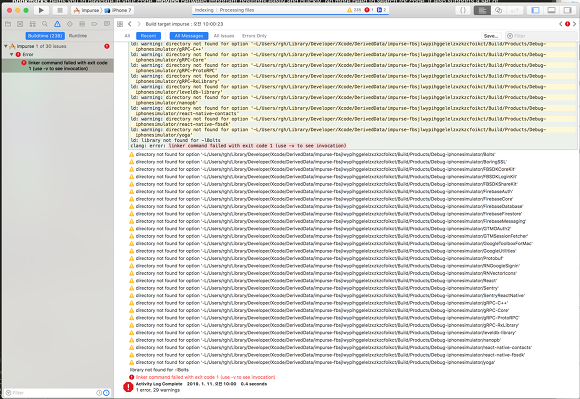The height and width of the screenshot is (399, 580).
Task: Switch to the Standard editor button
Action: click(x=482, y=10)
